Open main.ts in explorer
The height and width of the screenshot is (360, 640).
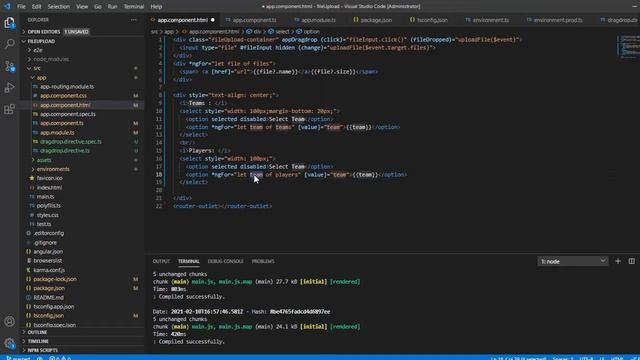coord(45,196)
